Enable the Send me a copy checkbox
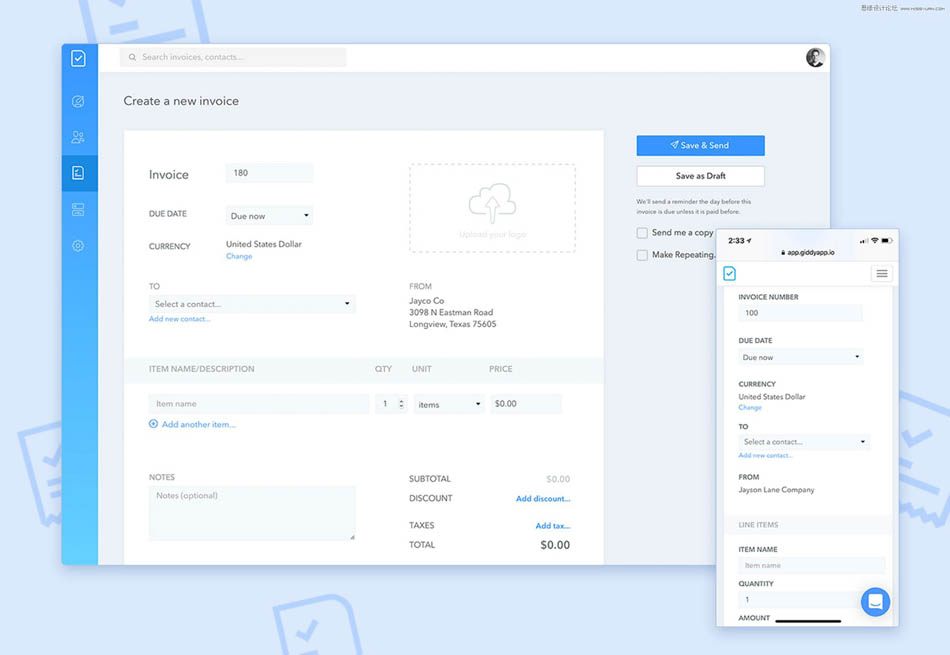 [x=642, y=233]
